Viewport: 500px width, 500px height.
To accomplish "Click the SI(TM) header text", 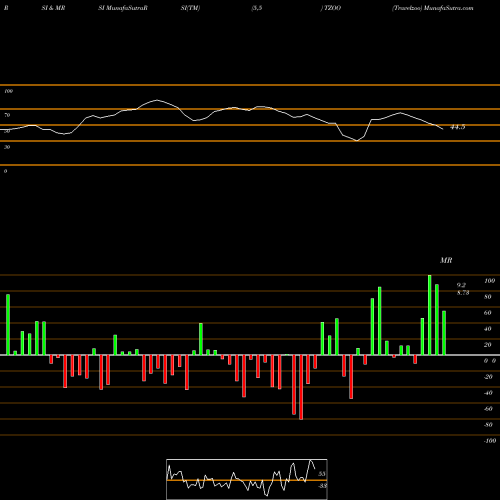I will pyautogui.click(x=190, y=8).
